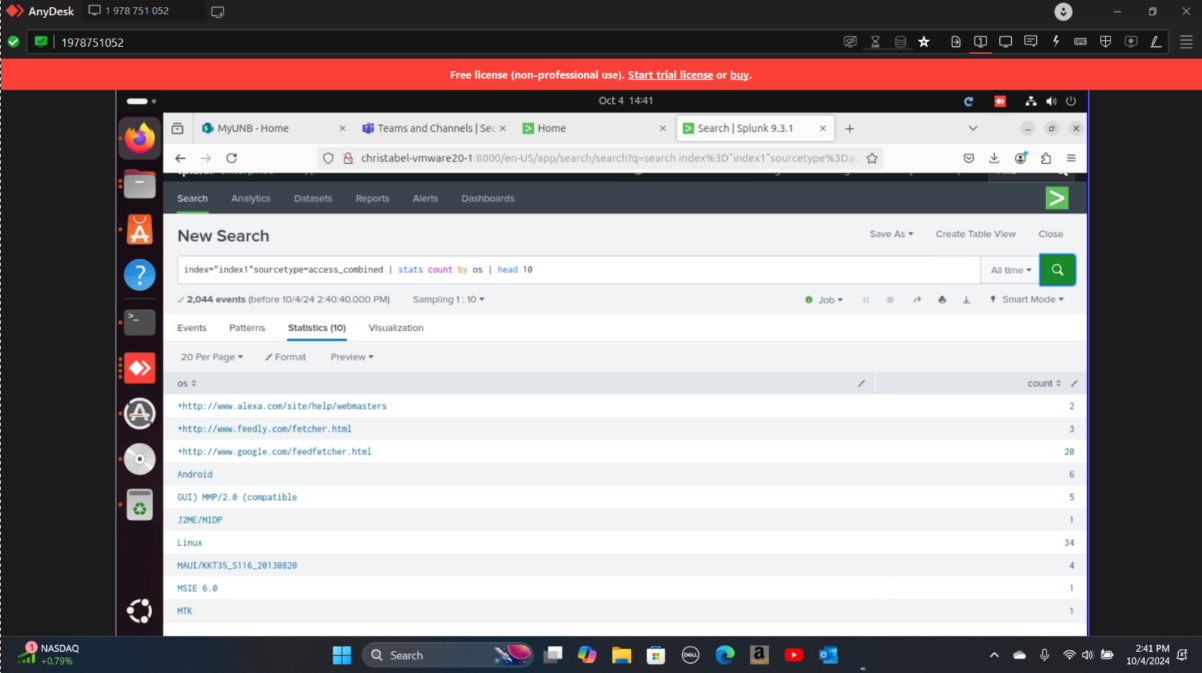Image resolution: width=1202 pixels, height=673 pixels.
Task: Open the 20 Per Page dropdown
Action: click(211, 357)
